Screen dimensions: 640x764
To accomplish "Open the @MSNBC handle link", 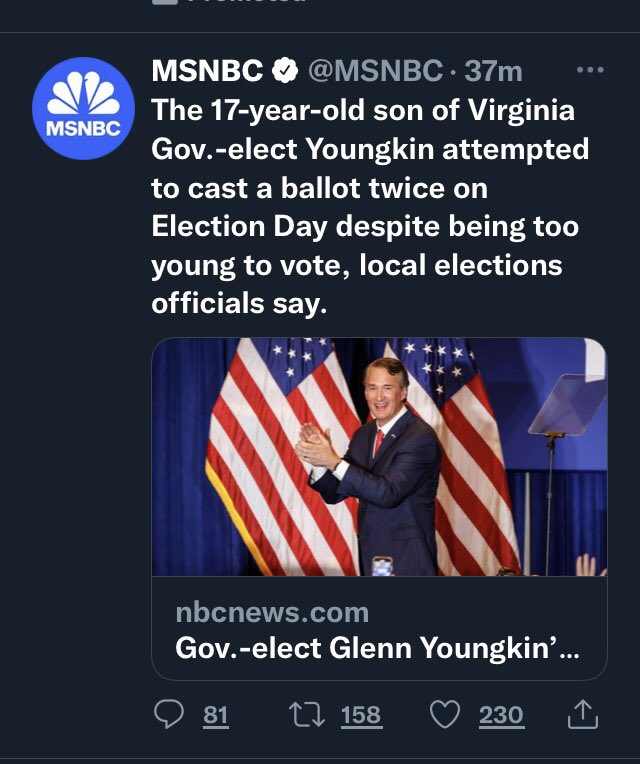I will tap(375, 71).
